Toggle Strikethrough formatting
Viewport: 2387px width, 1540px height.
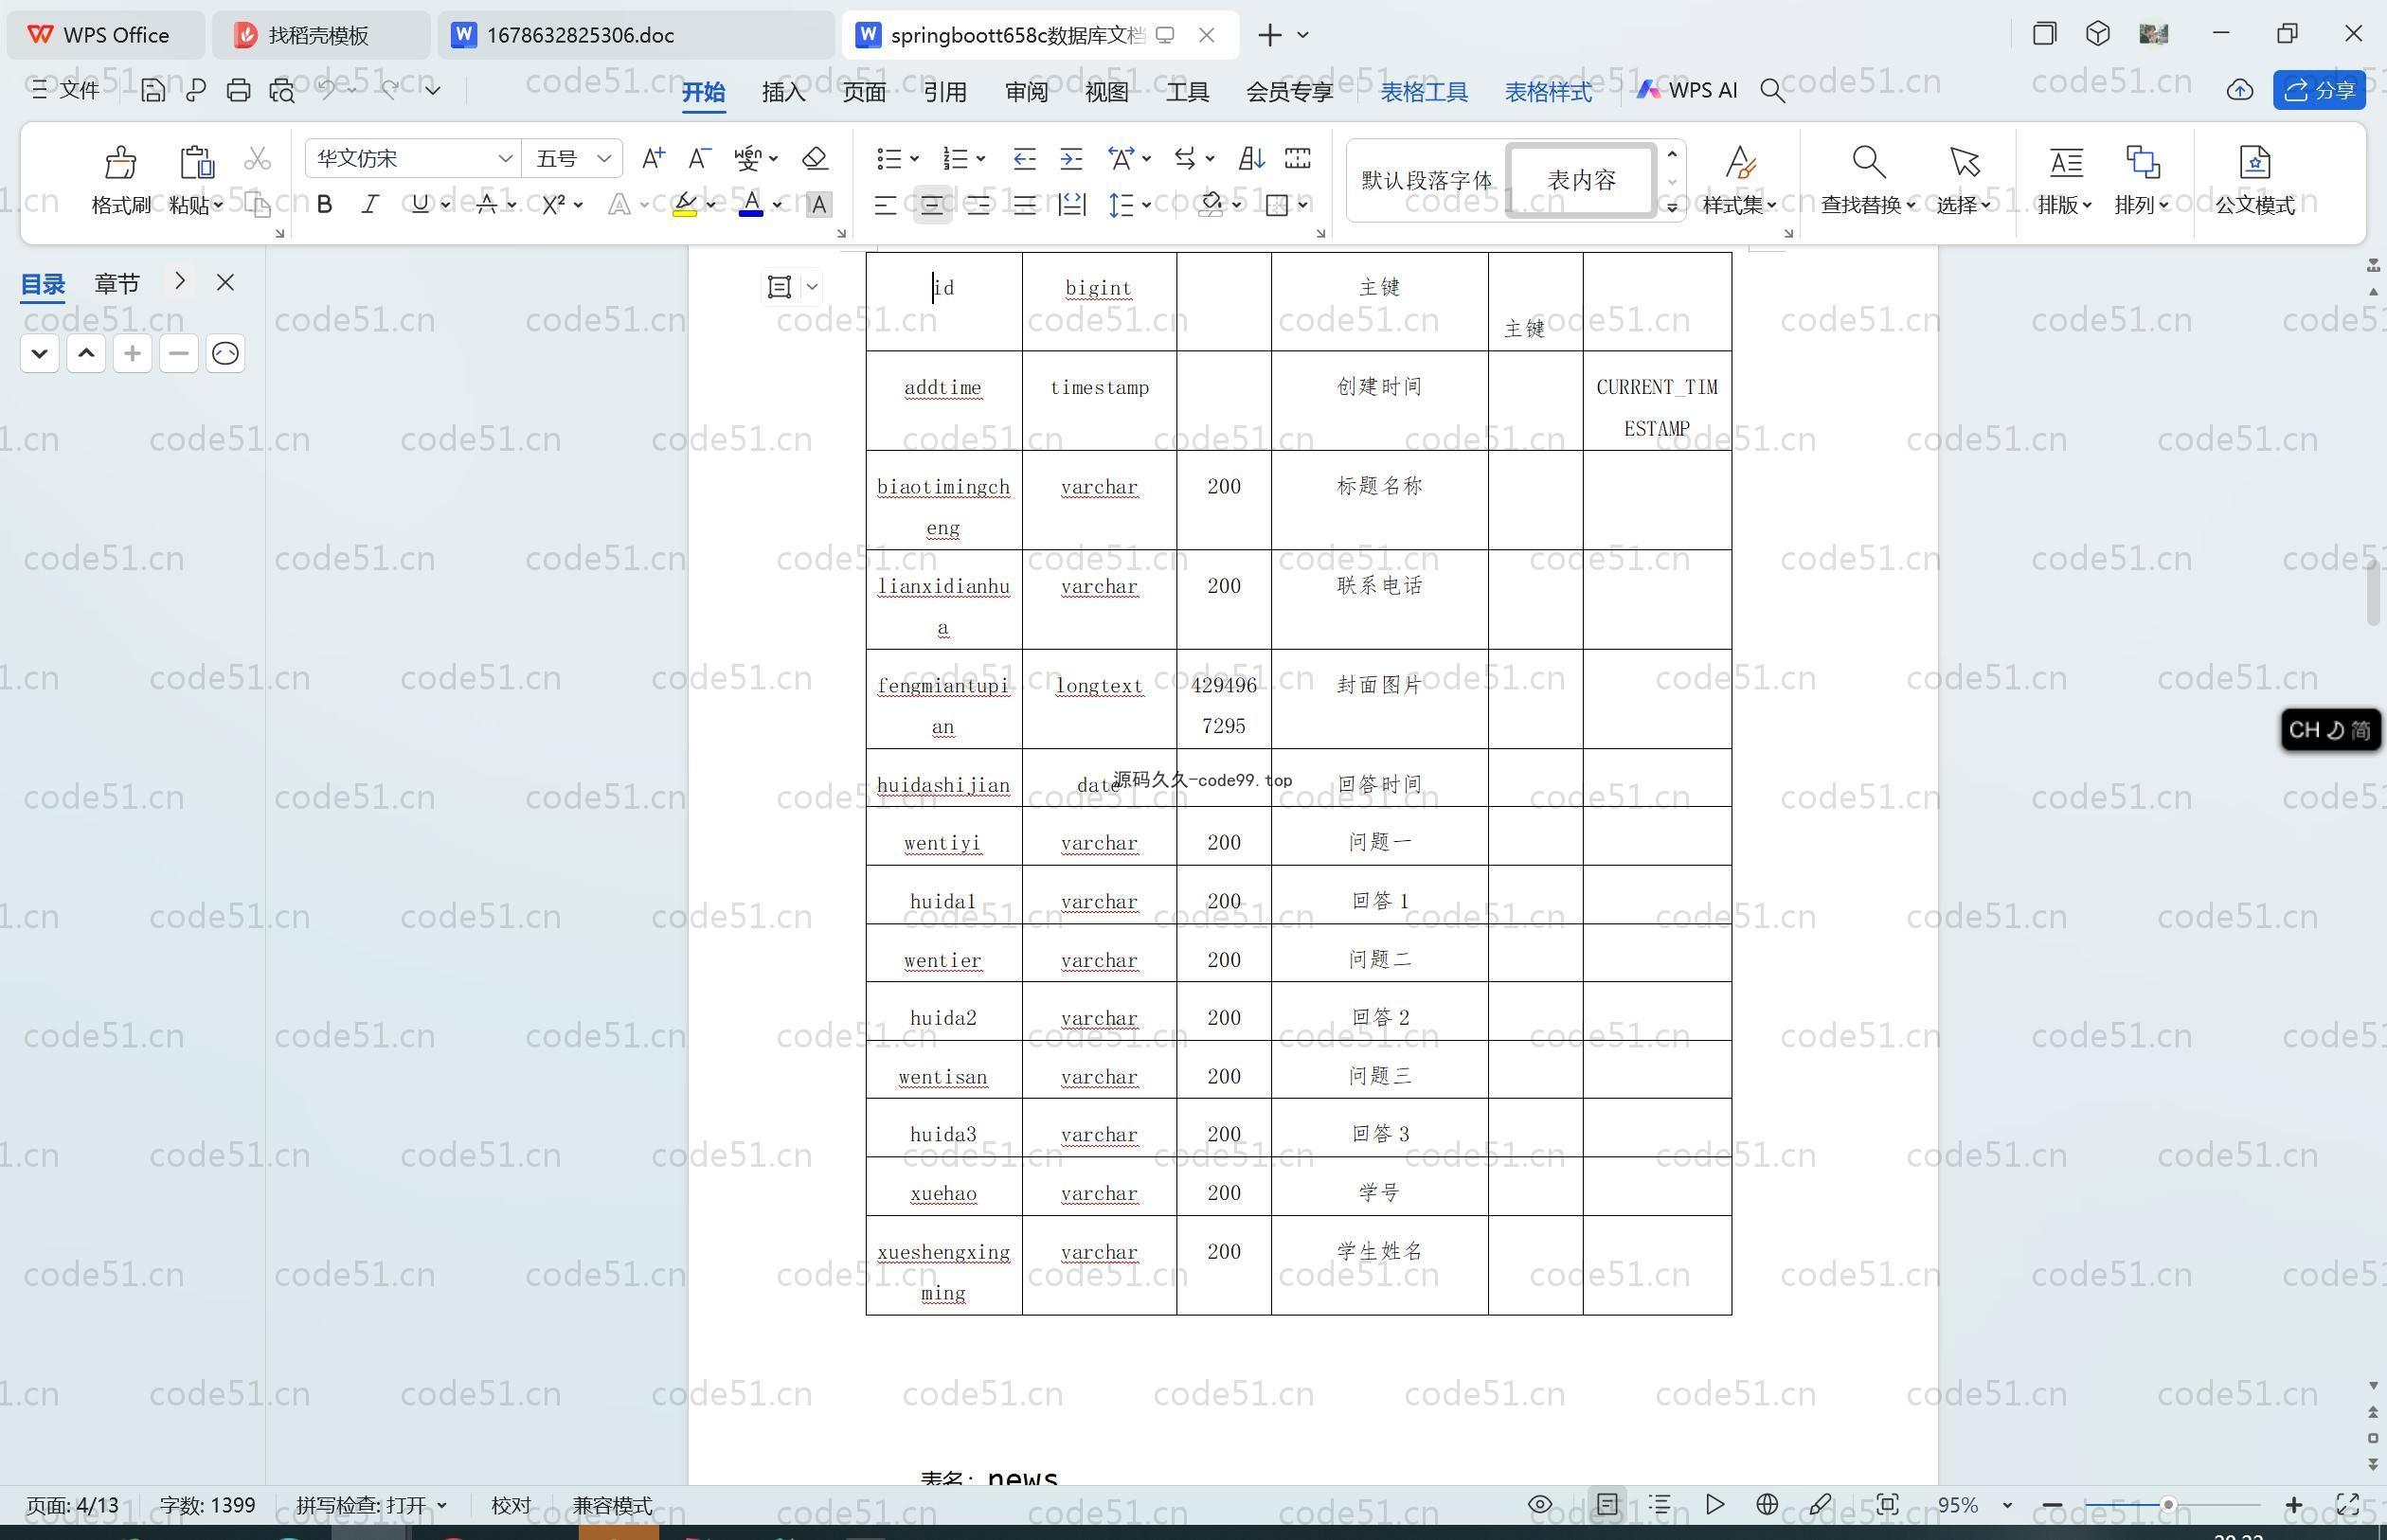click(487, 204)
